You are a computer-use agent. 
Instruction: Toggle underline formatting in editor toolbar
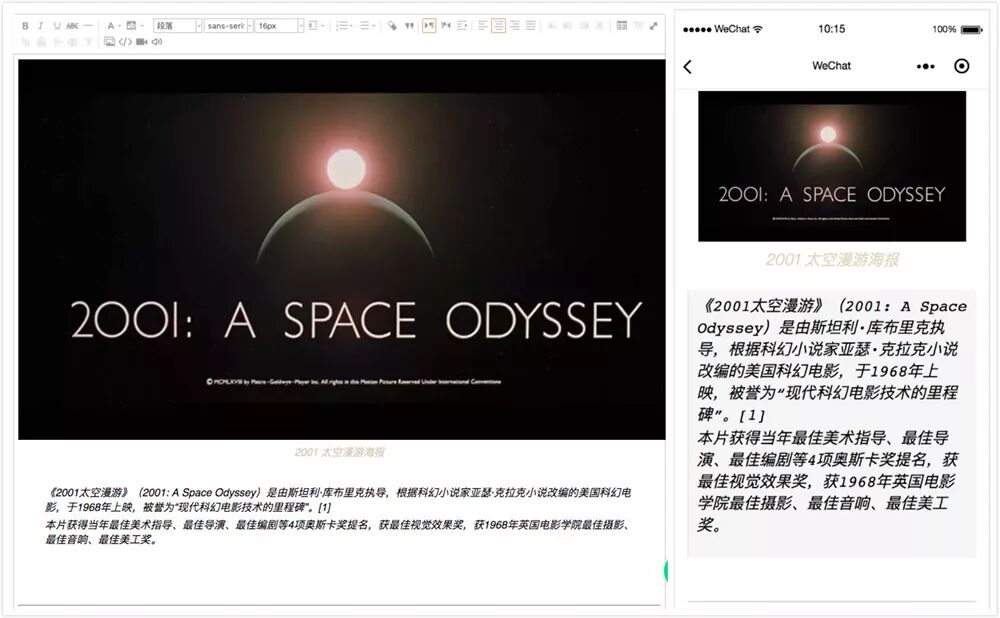57,26
